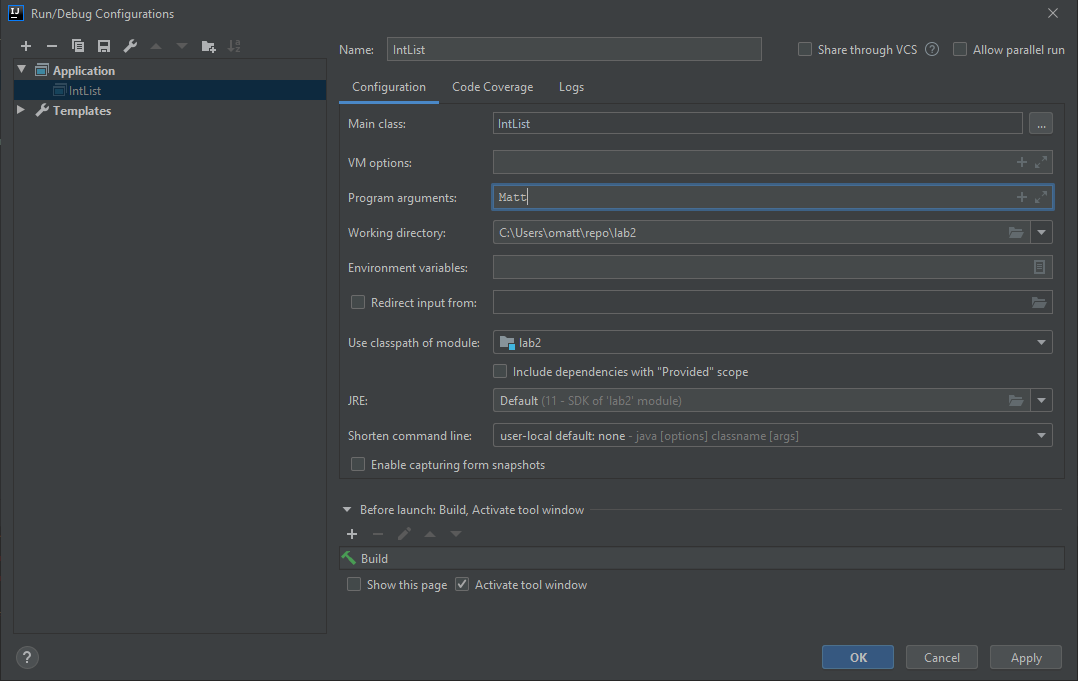The image size is (1078, 681).
Task: Edit run configuration templates with wrench icon
Action: (x=130, y=45)
